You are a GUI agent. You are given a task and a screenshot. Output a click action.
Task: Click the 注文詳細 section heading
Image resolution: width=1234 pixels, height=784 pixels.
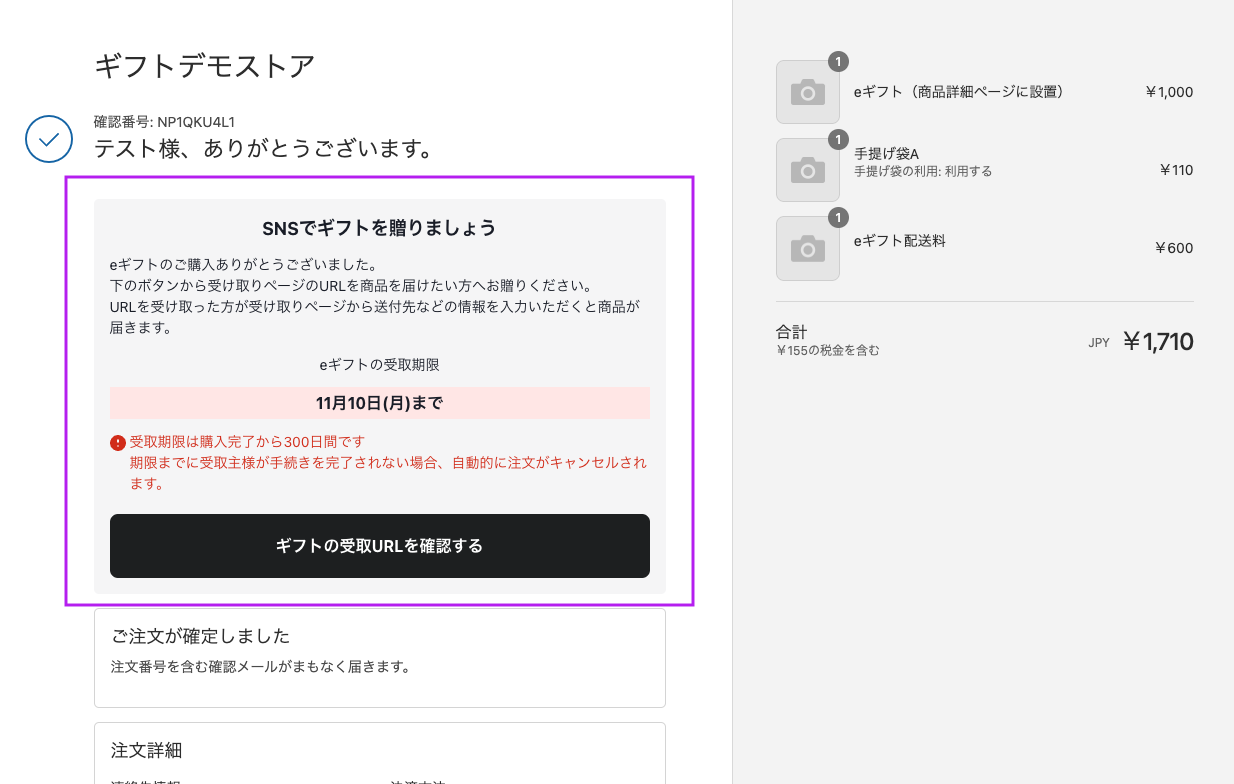coord(146,750)
